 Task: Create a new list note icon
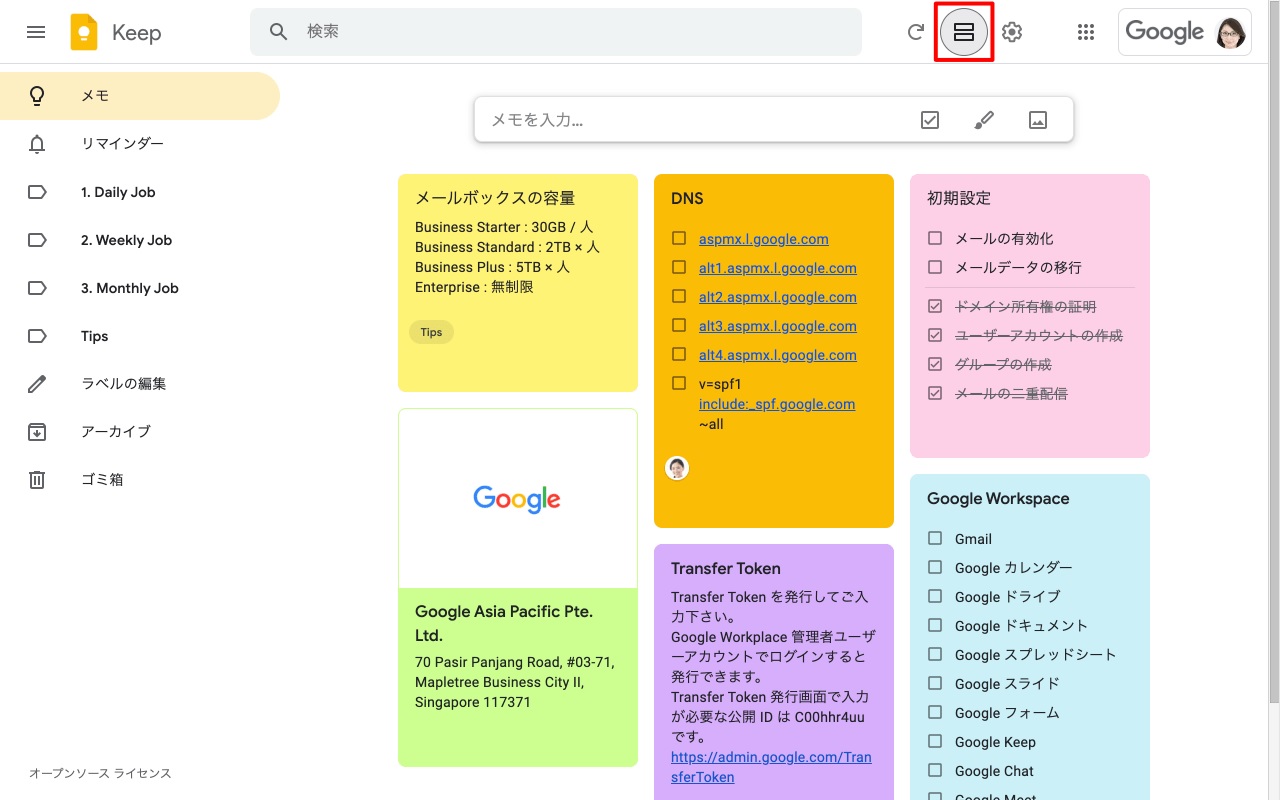[x=930, y=120]
